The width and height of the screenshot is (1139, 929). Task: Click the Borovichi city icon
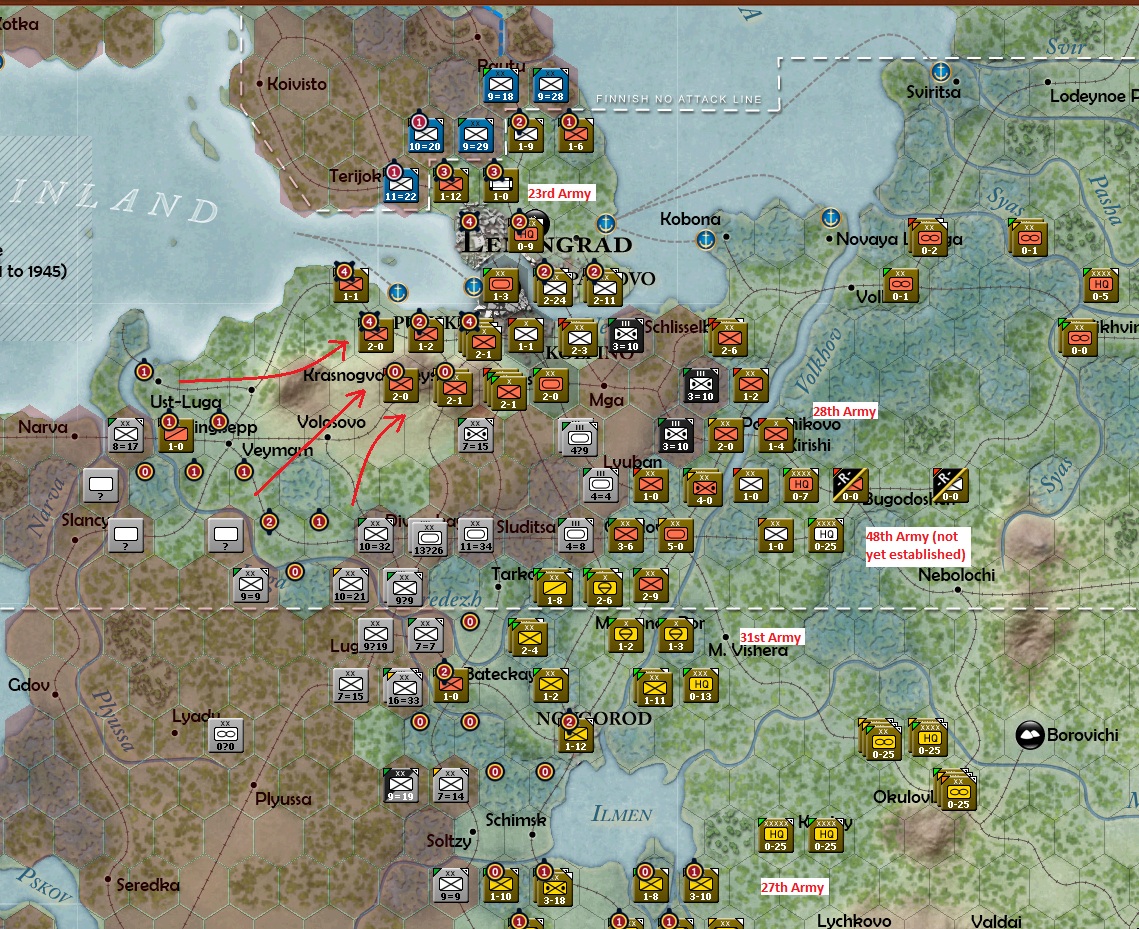[x=1030, y=735]
